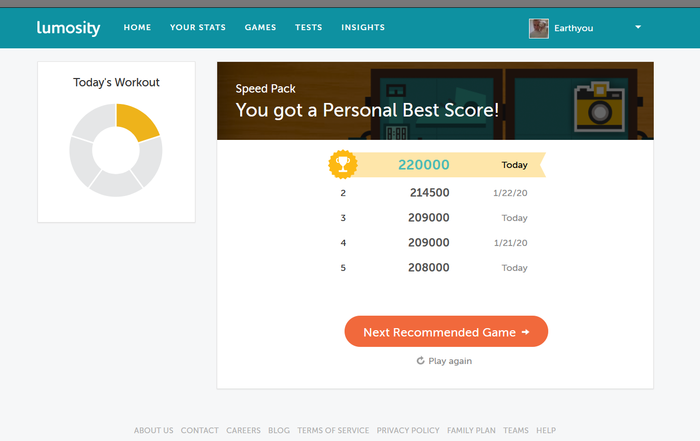Click the Earthyou username
The width and height of the screenshot is (700, 441).
coord(574,28)
